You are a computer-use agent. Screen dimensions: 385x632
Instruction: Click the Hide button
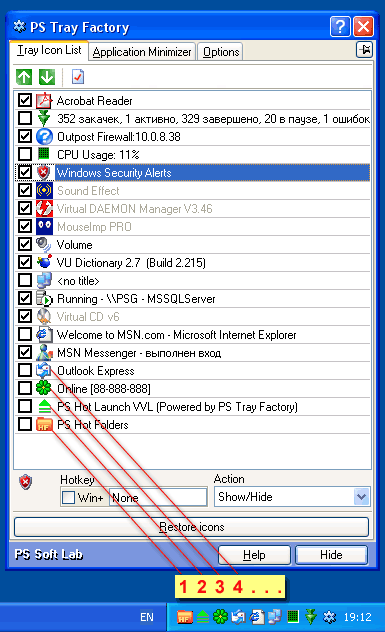coord(331,555)
